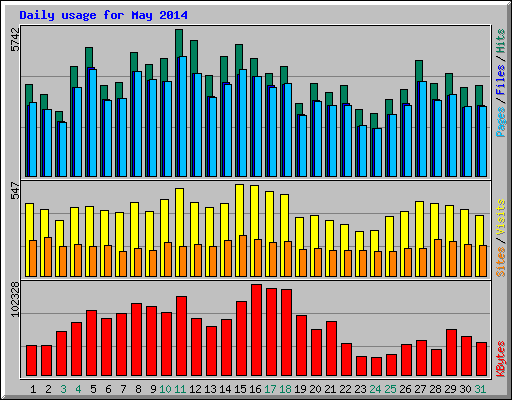Click the "Daily usage for May 2014" title
512x400 pixels.
point(103,15)
